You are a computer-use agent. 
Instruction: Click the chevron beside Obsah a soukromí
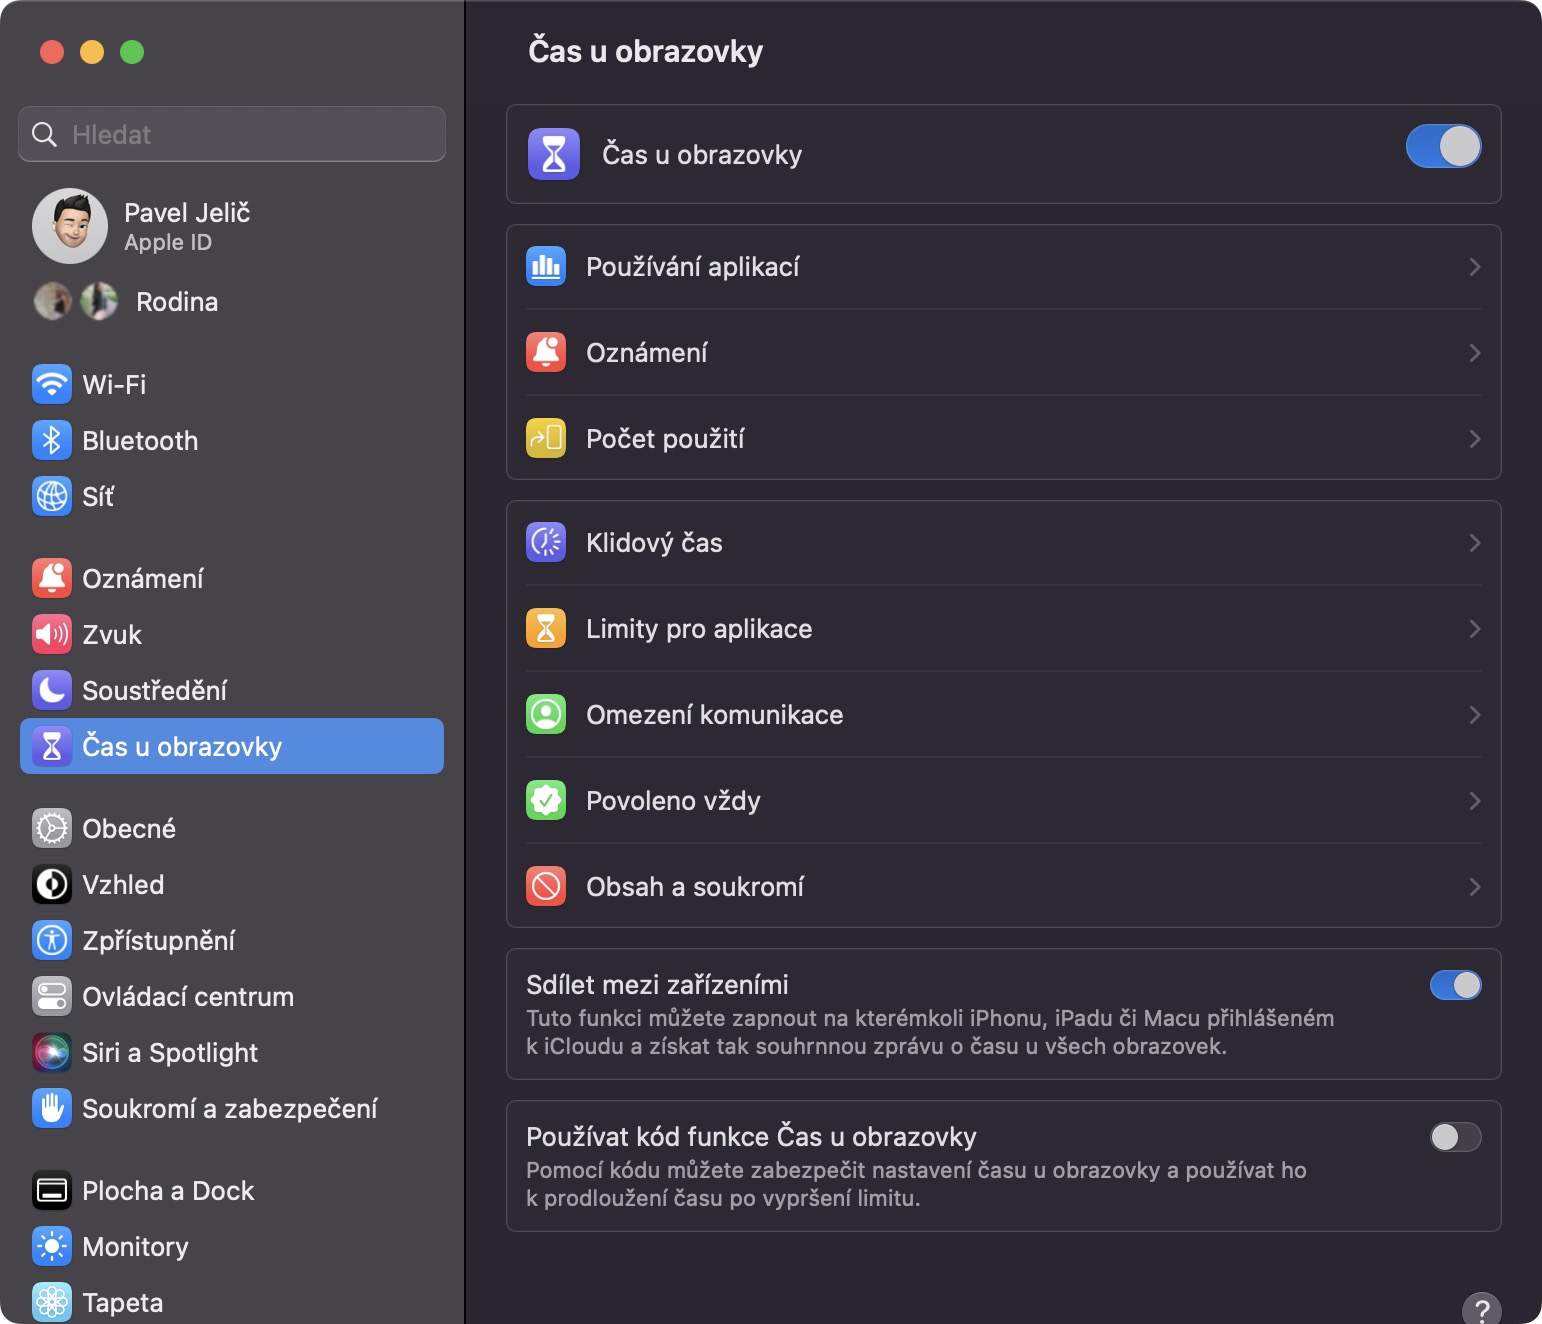tap(1474, 887)
